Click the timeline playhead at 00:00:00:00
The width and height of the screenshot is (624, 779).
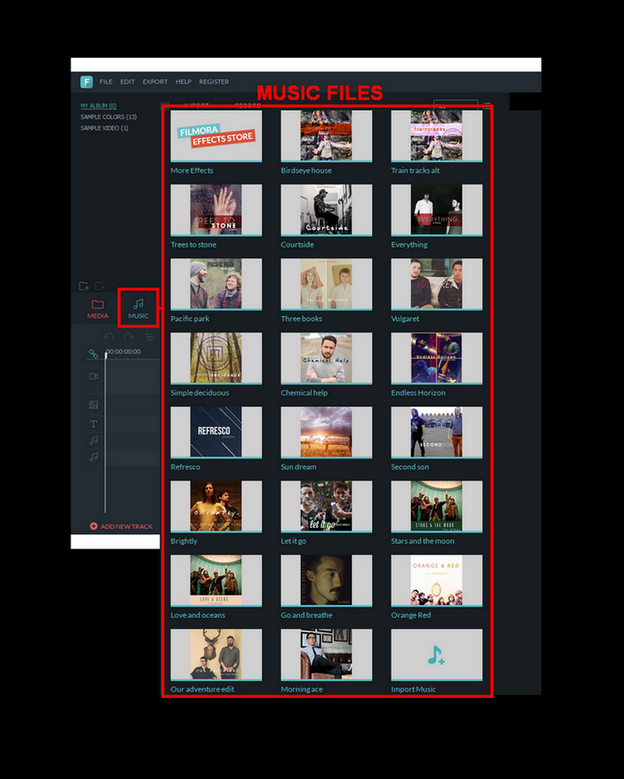pyautogui.click(x=105, y=355)
